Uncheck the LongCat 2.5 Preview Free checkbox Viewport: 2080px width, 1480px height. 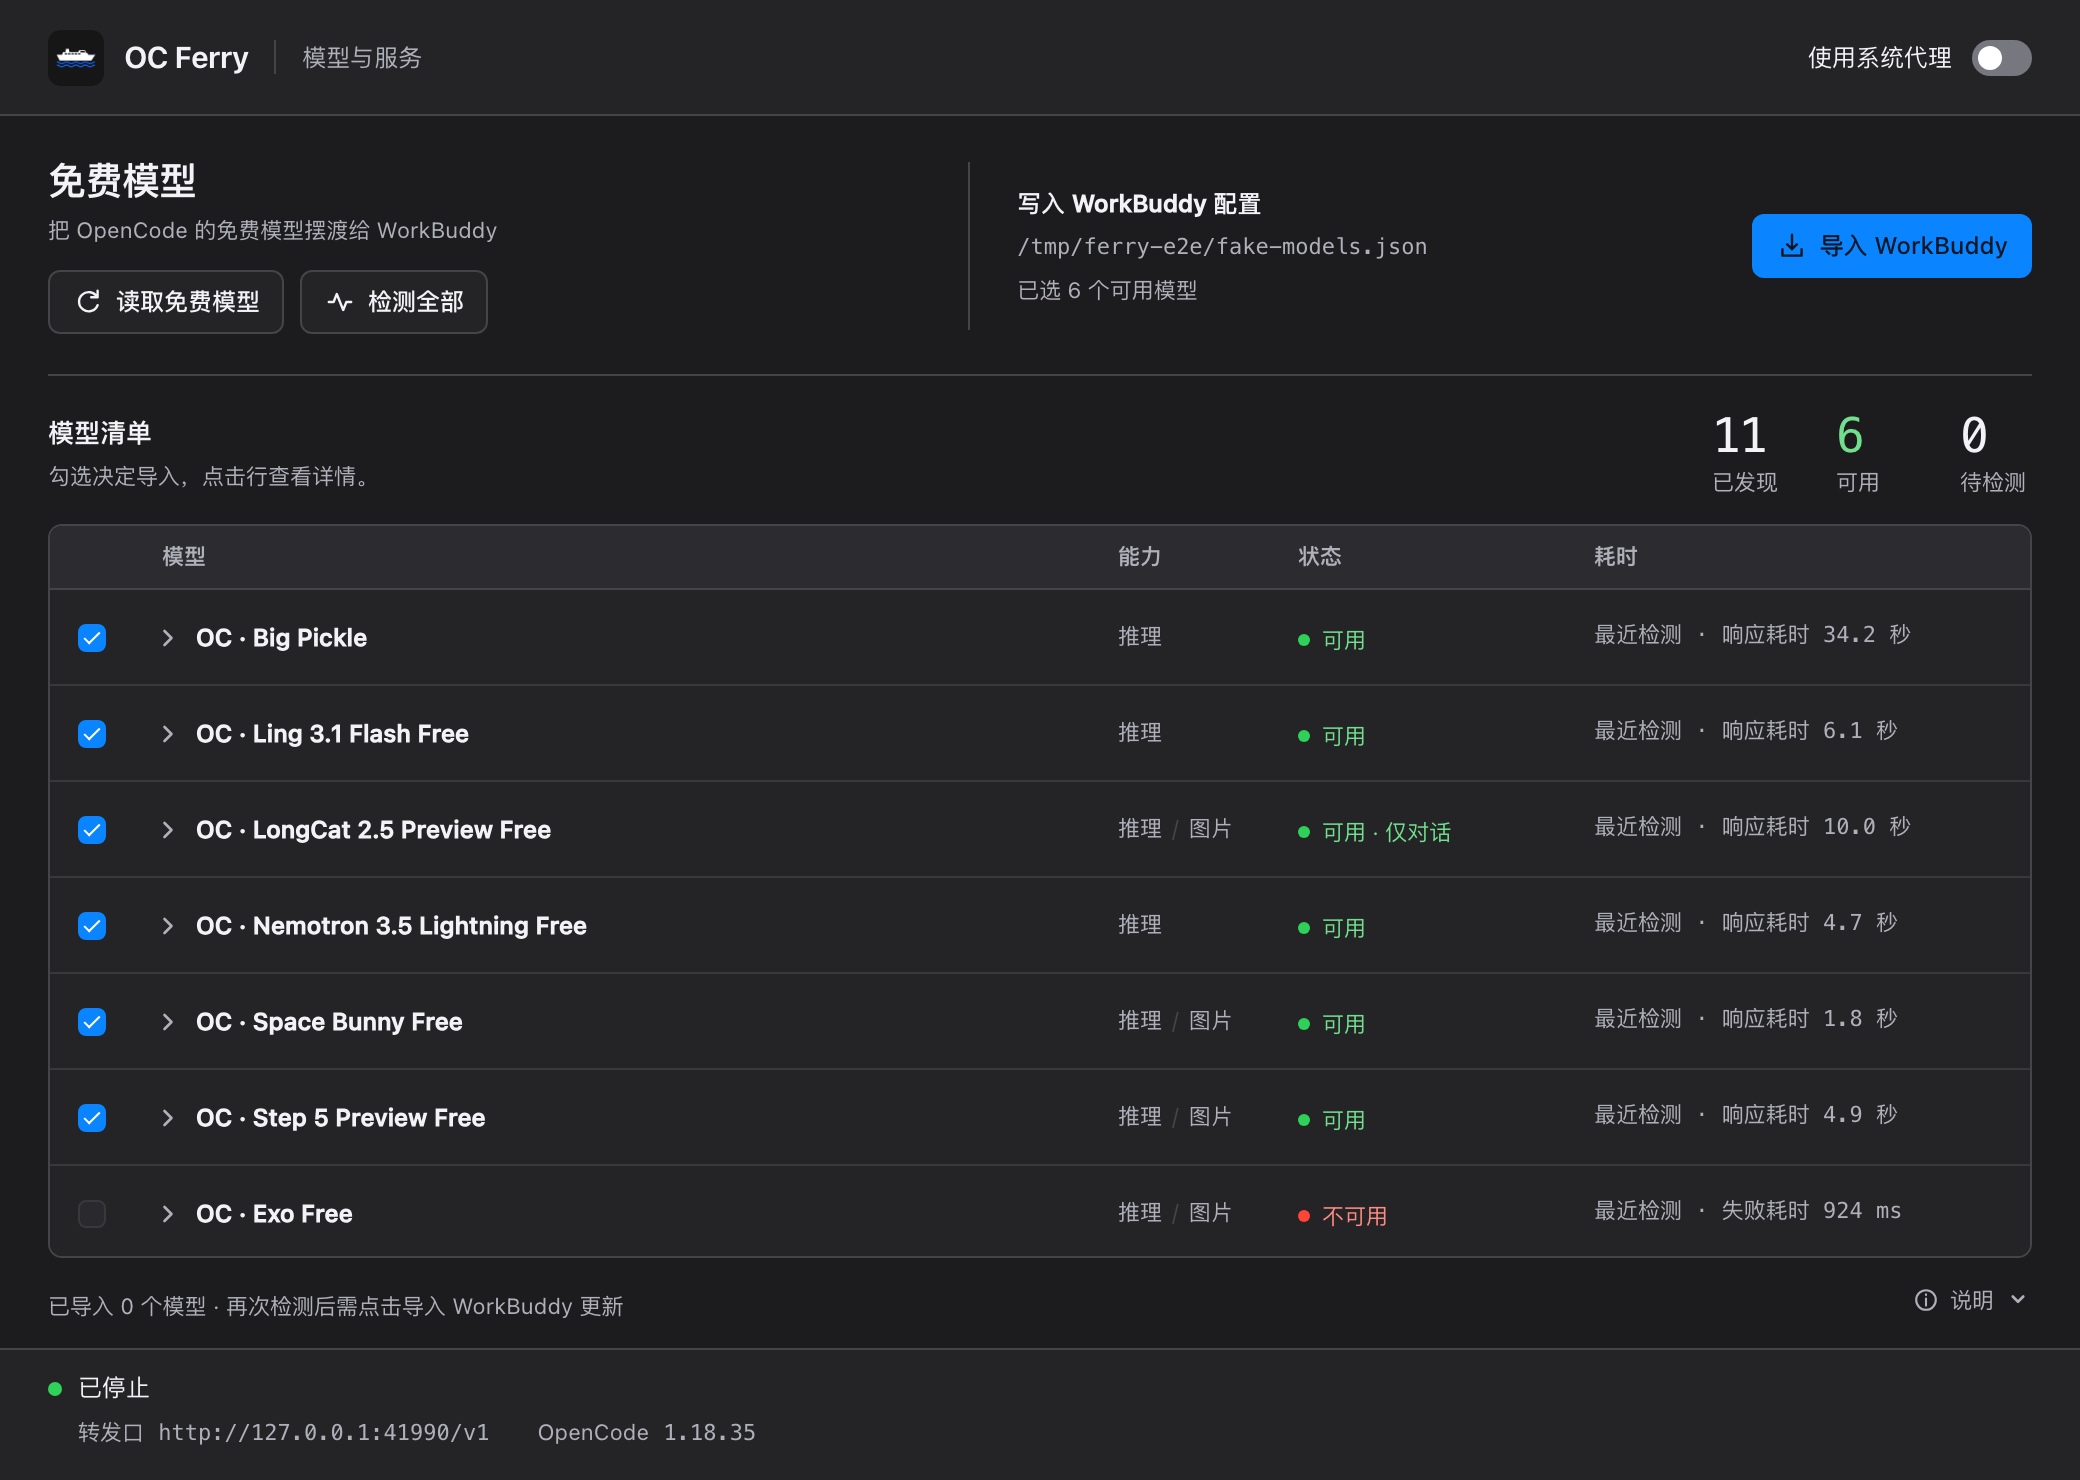92,830
